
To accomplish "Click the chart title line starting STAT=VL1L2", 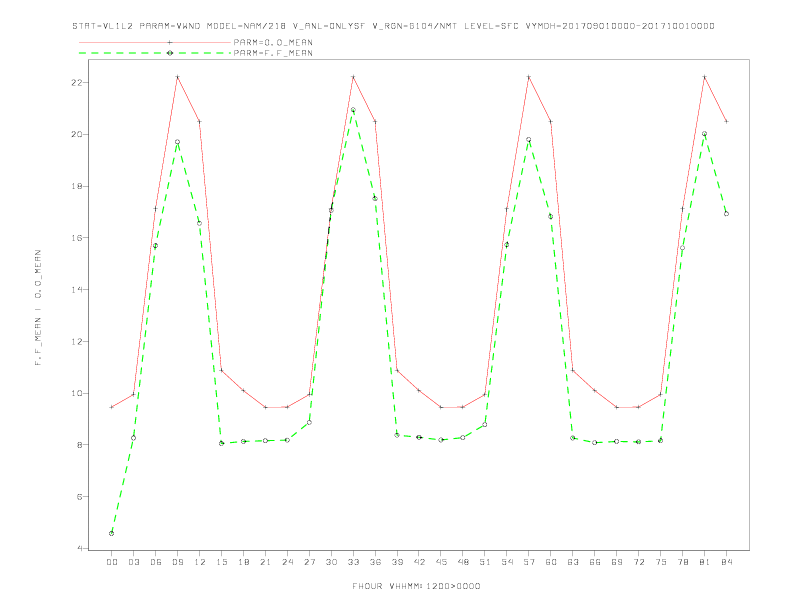I will pos(393,26).
